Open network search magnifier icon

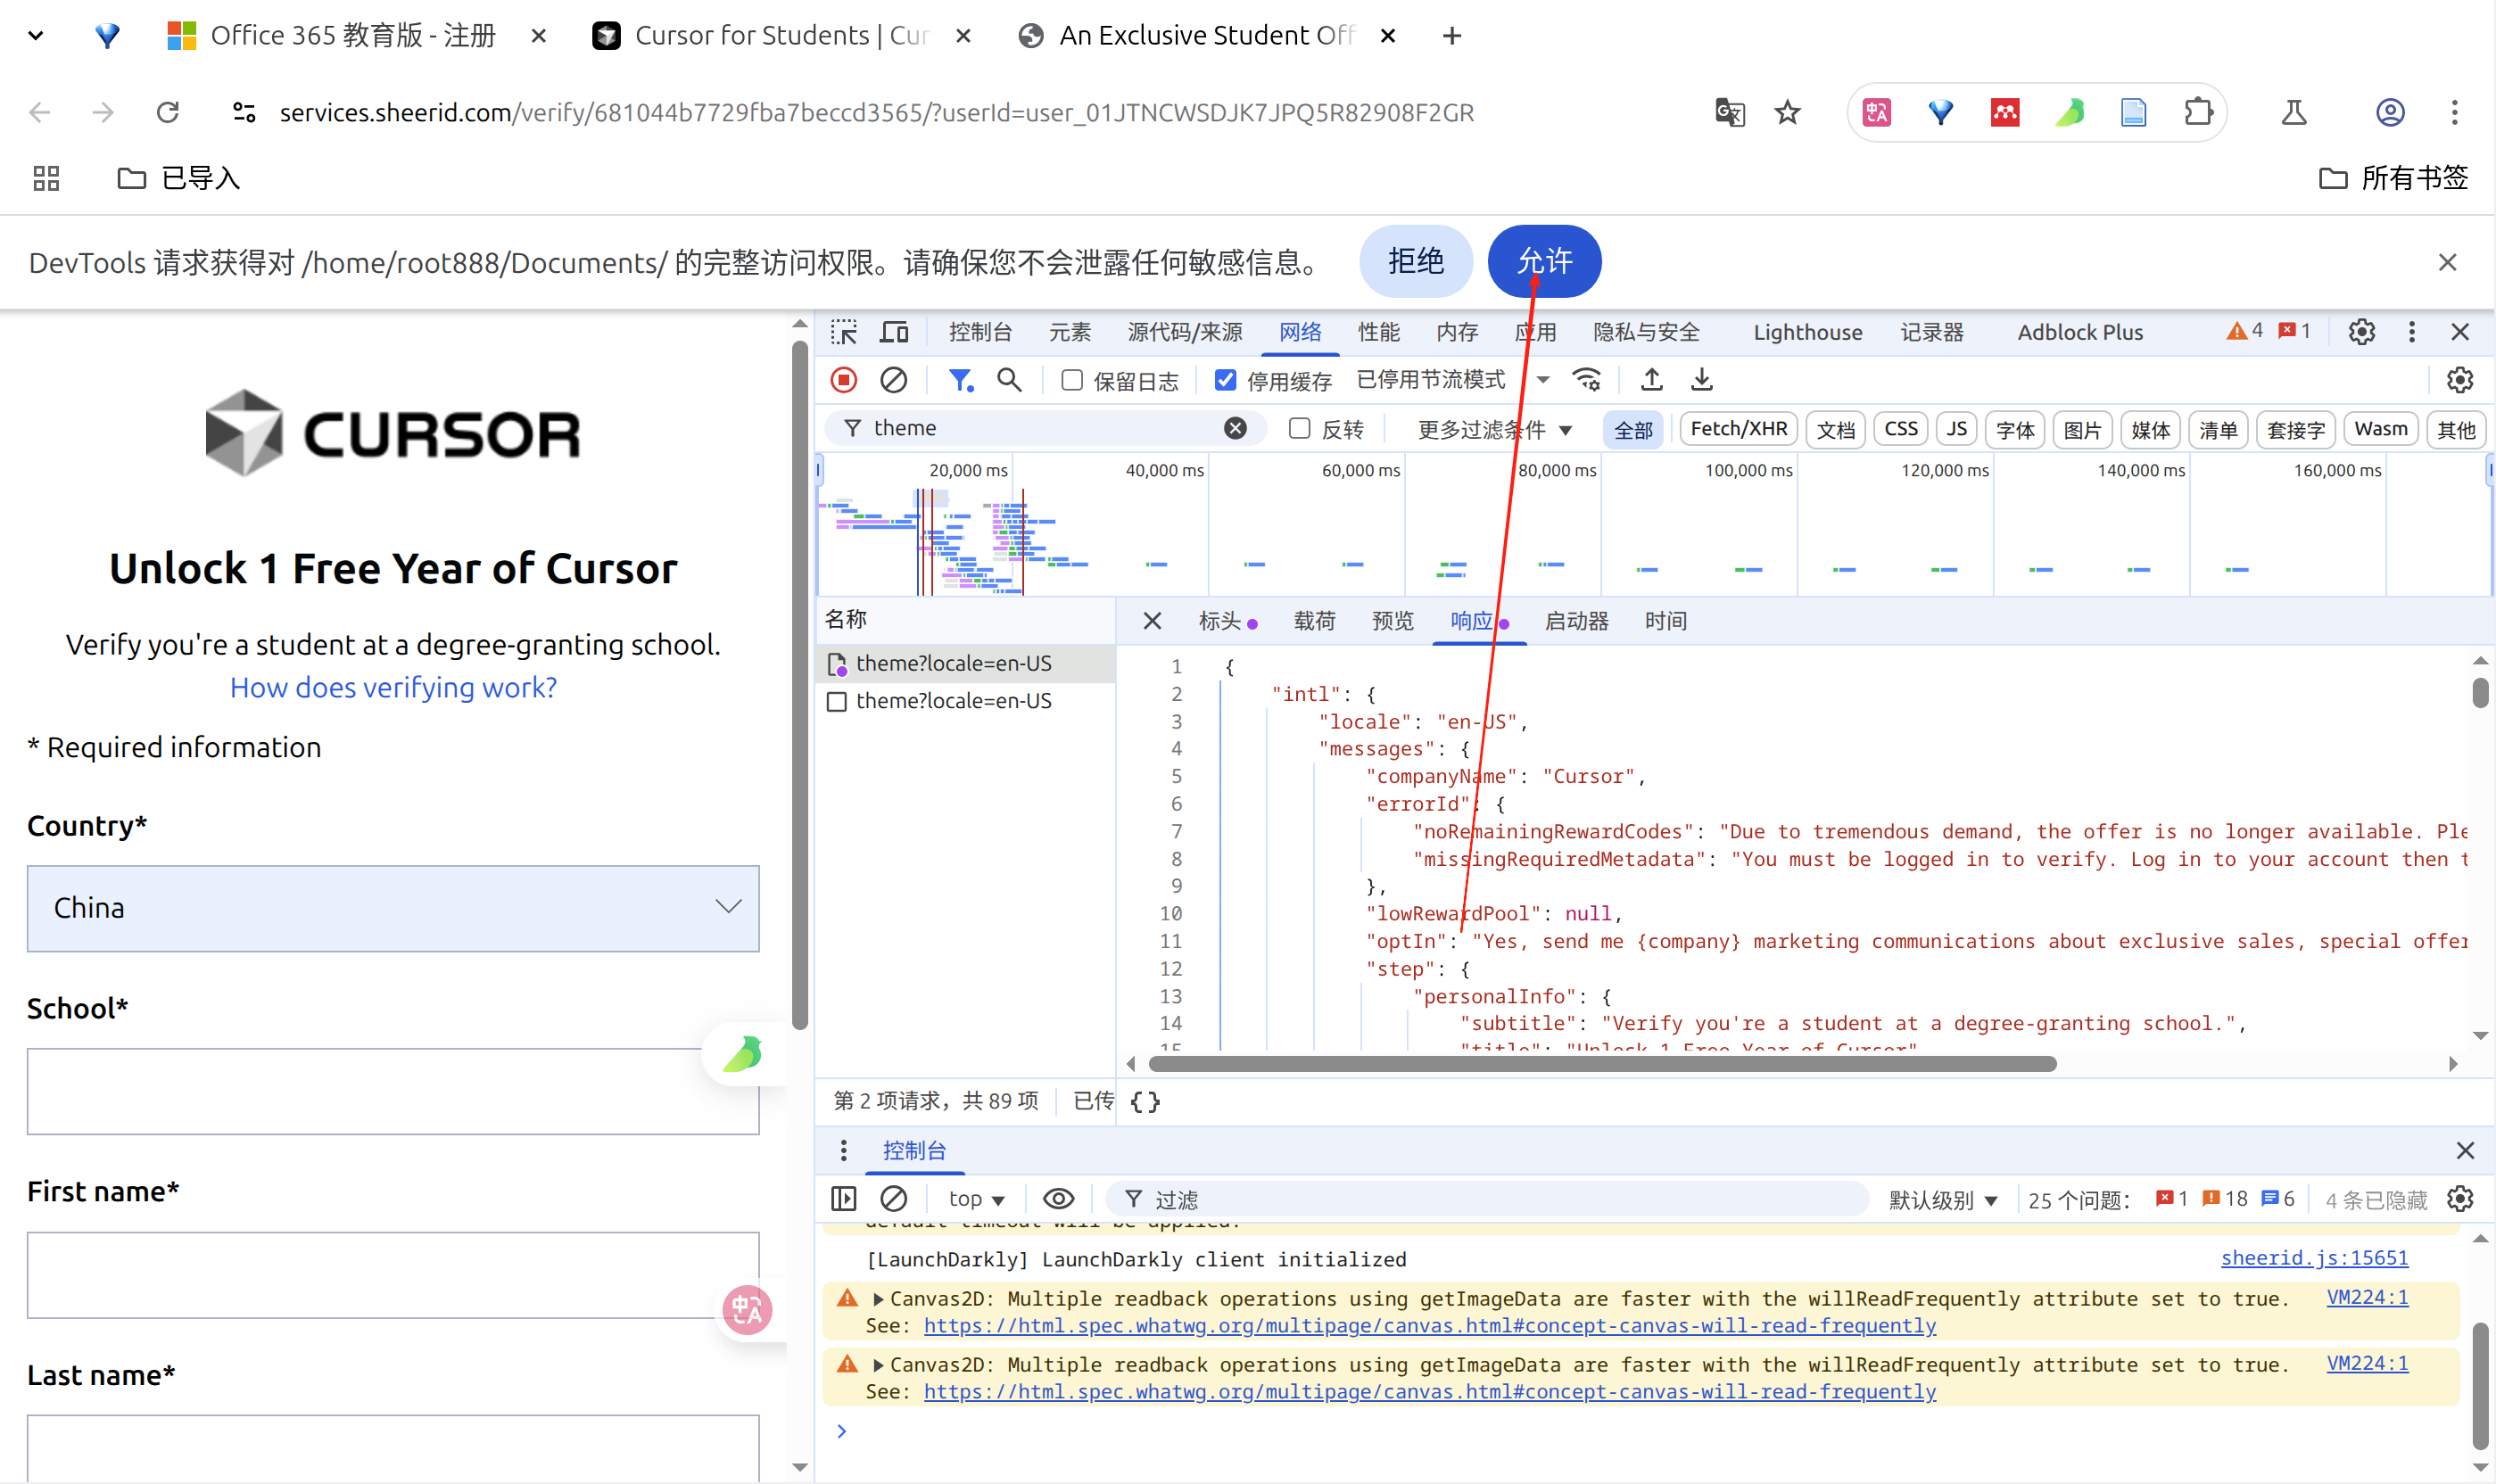1009,380
